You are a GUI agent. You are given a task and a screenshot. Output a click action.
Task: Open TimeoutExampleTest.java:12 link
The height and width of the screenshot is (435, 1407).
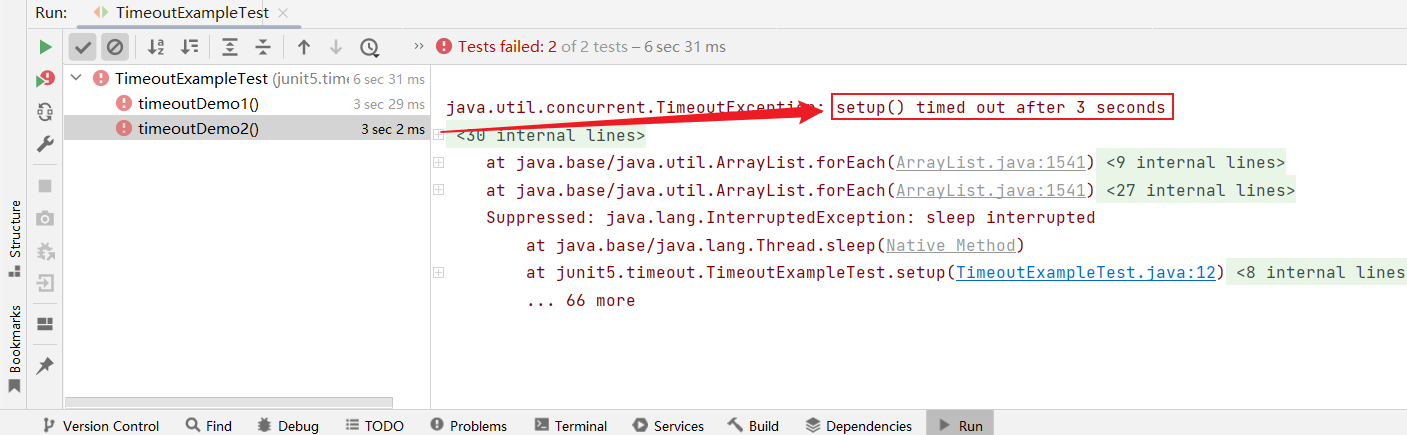1090,273
